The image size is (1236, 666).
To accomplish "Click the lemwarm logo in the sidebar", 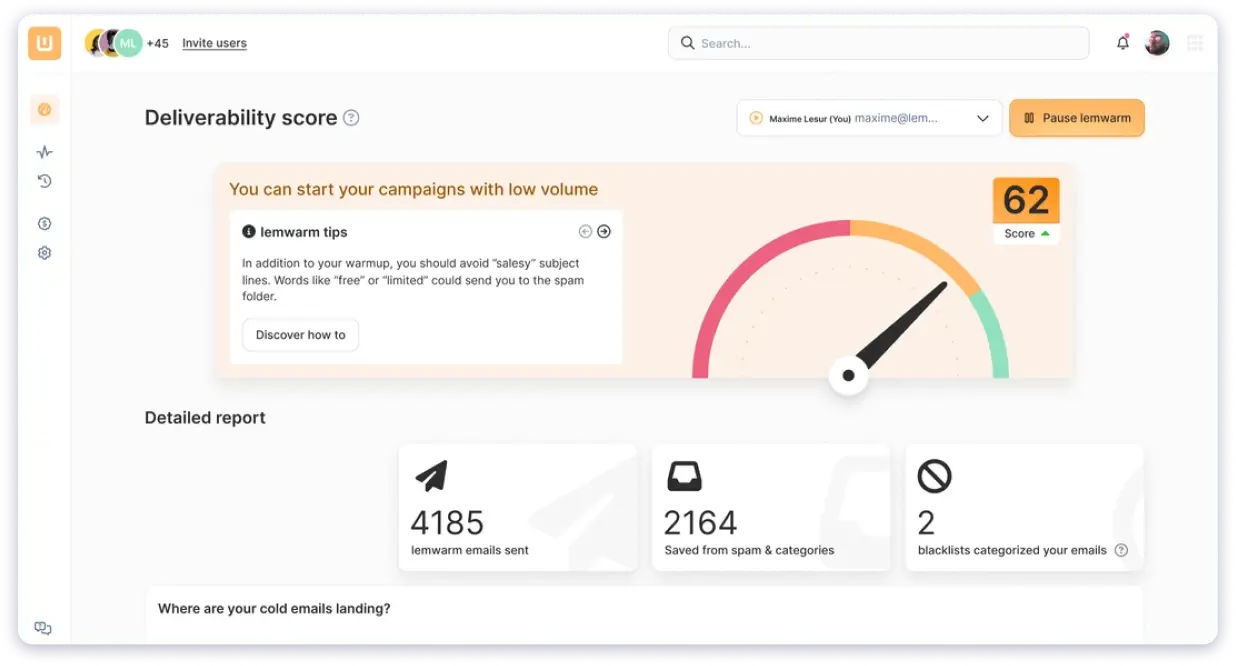I will pyautogui.click(x=44, y=43).
